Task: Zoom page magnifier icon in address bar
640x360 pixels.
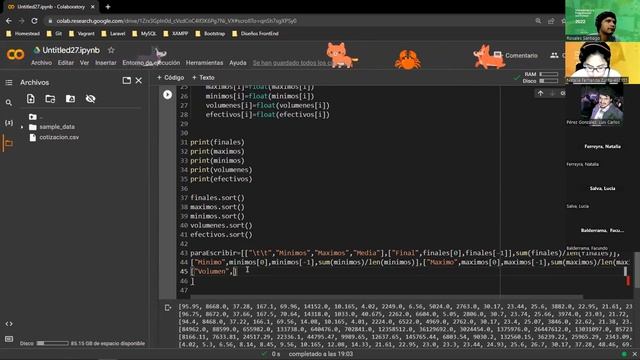Action: 538,21
